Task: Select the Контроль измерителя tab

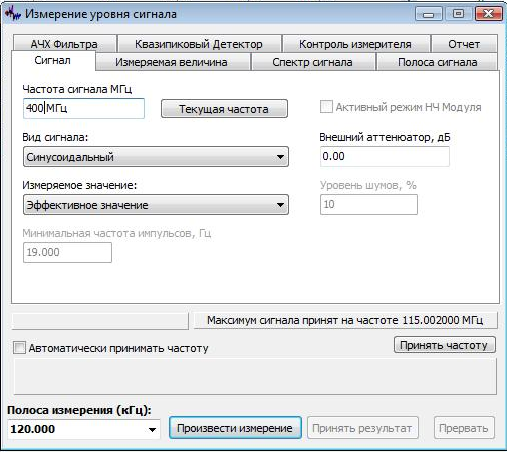Action: click(355, 44)
